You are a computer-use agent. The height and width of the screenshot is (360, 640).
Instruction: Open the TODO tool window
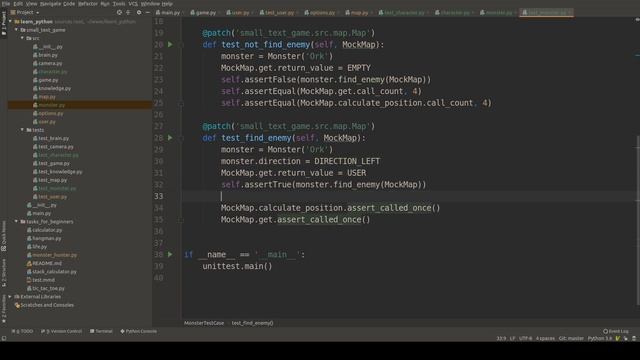coord(22,331)
